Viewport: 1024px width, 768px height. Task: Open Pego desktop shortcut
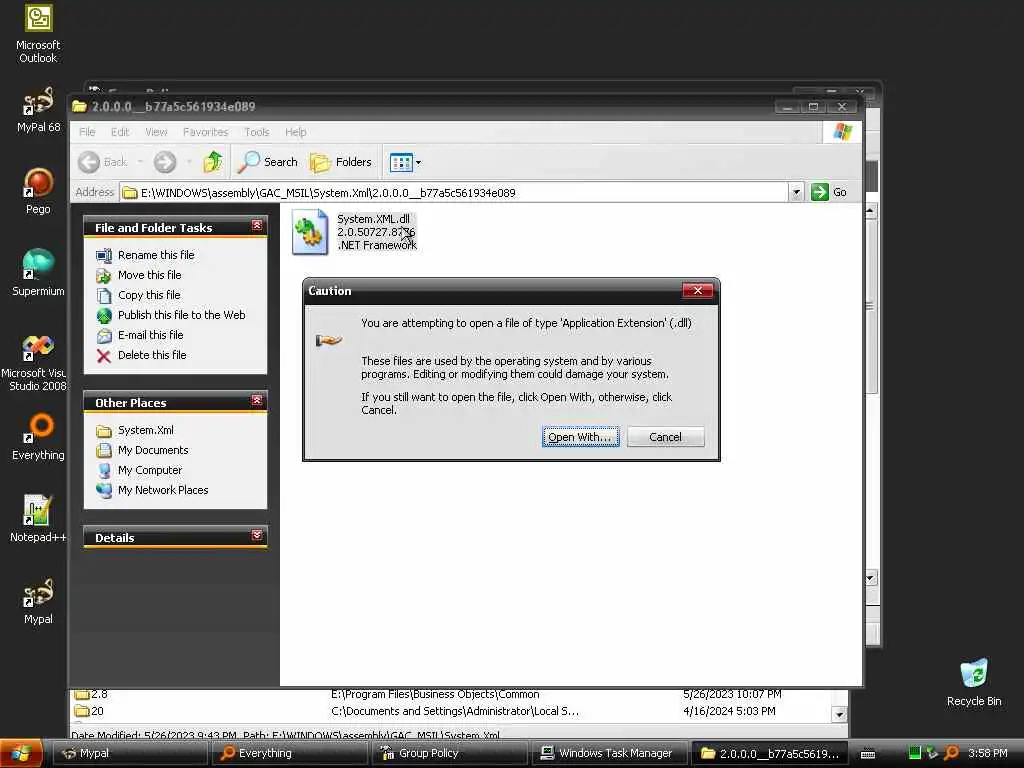[38, 191]
